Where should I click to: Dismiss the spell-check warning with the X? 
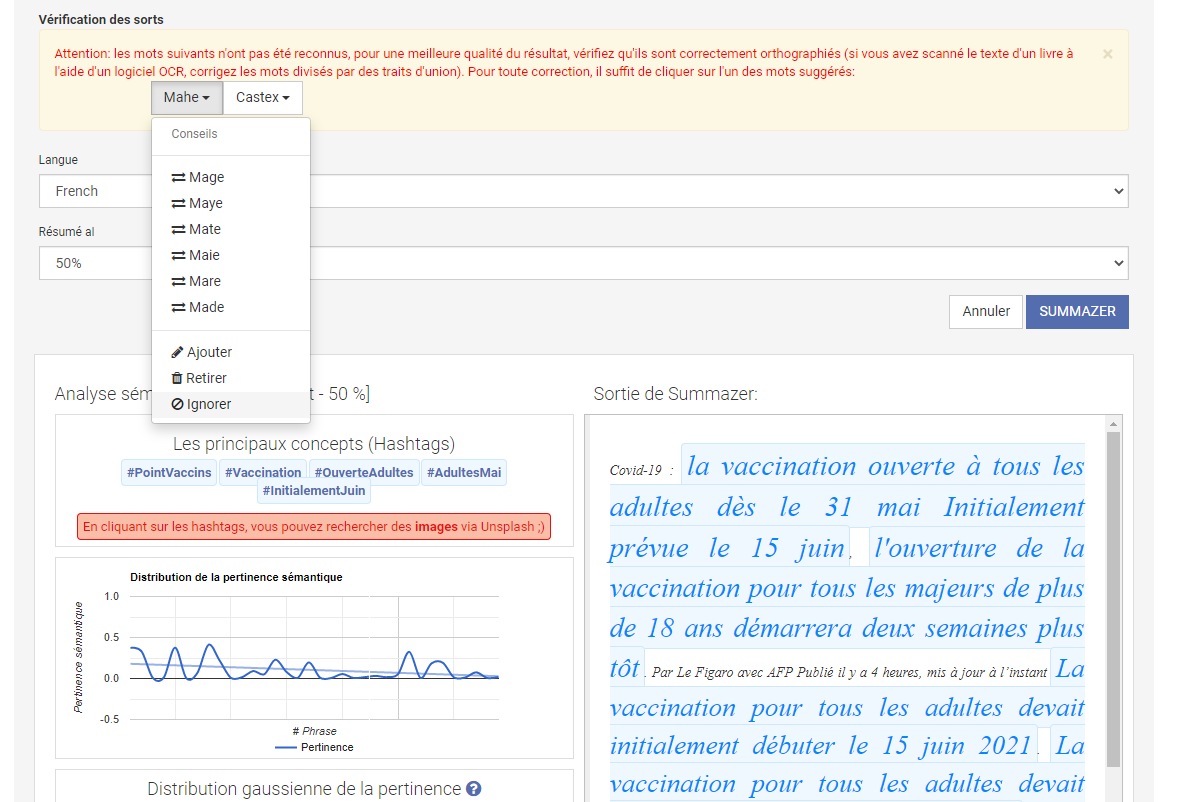[1107, 54]
